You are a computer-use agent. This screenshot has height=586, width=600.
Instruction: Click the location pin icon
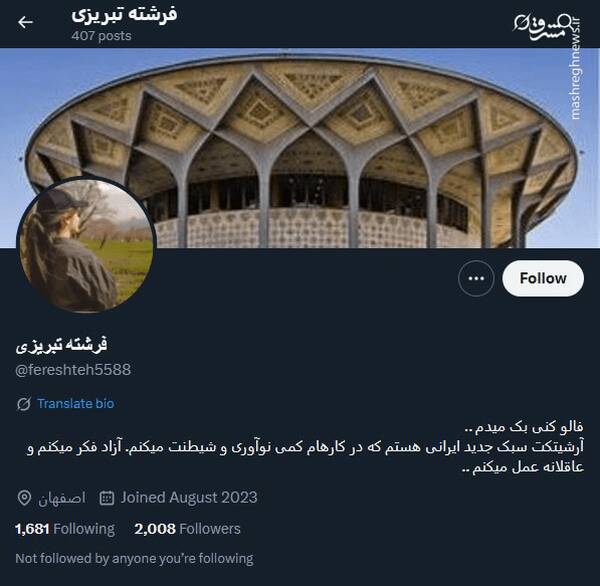pyautogui.click(x=24, y=498)
